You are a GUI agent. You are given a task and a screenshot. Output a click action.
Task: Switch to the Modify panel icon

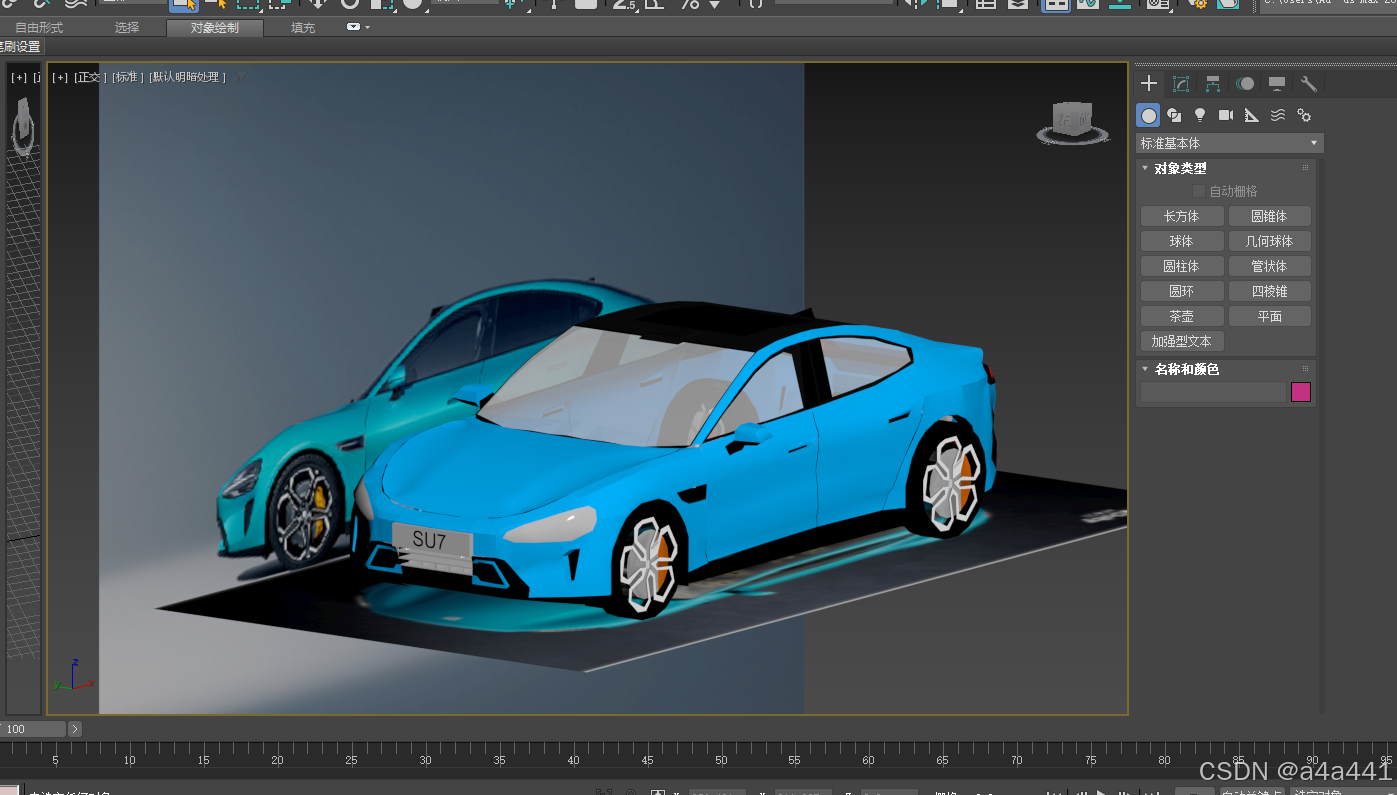point(1181,84)
